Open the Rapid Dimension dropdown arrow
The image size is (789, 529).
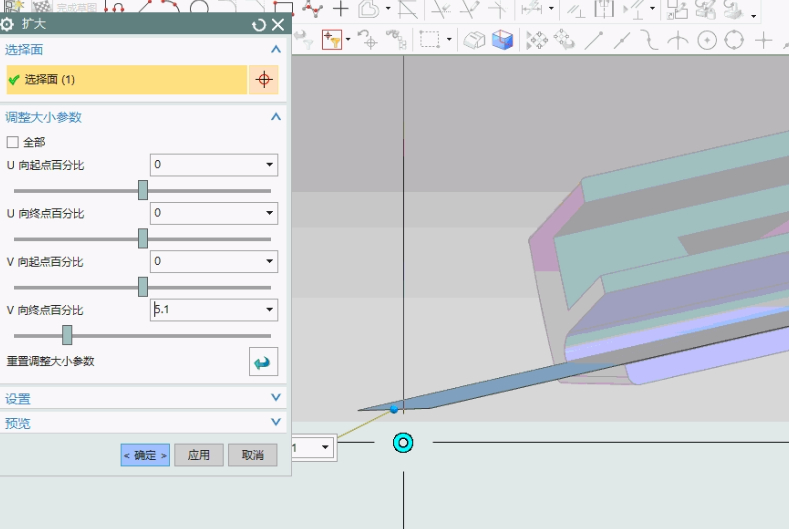551,9
